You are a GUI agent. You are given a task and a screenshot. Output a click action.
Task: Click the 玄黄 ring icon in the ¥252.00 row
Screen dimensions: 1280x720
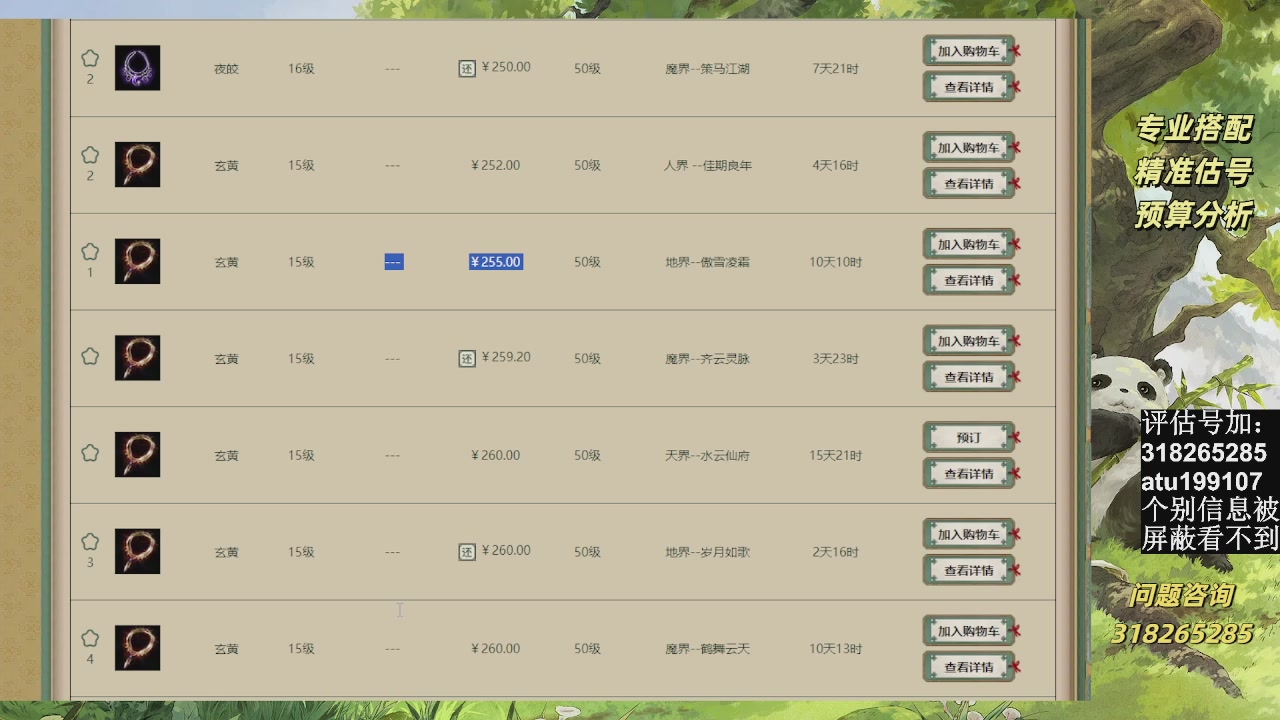click(x=137, y=165)
